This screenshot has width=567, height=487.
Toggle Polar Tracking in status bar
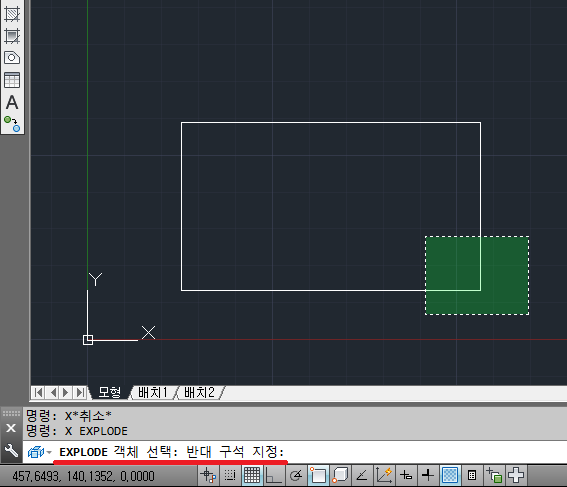(x=296, y=475)
